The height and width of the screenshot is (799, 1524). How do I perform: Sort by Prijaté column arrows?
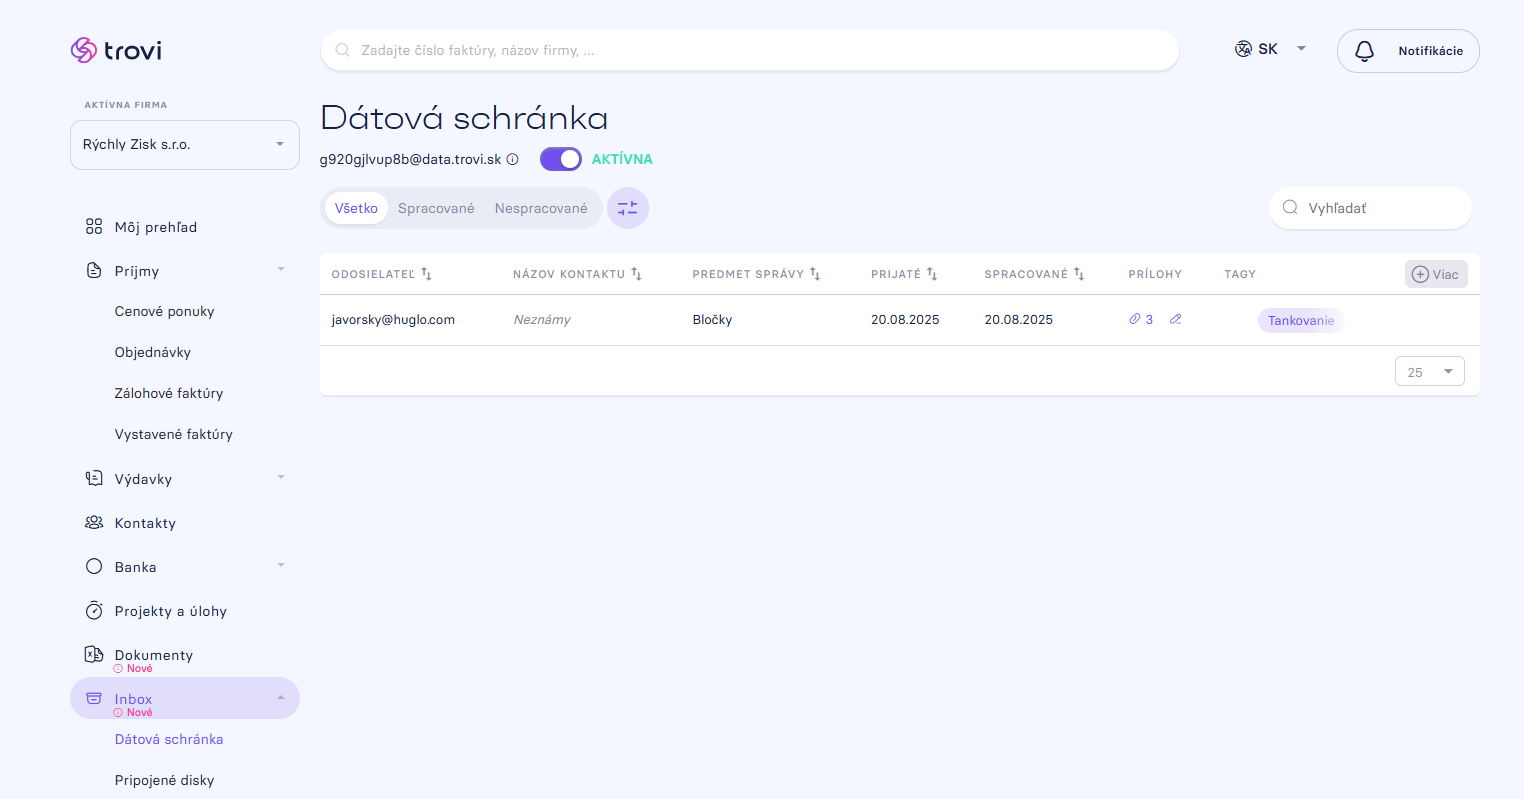point(932,274)
